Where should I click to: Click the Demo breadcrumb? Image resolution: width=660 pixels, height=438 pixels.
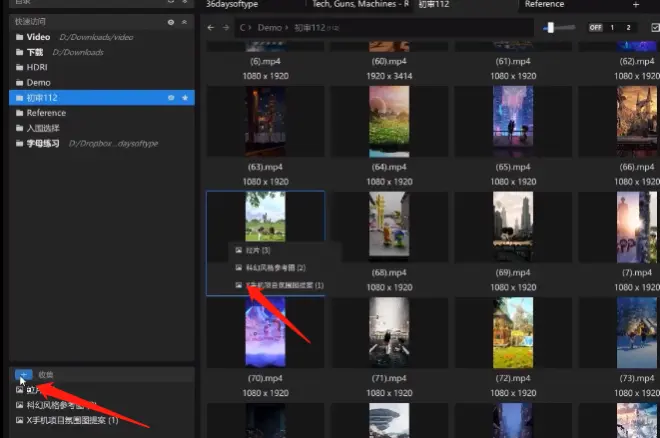[269, 28]
